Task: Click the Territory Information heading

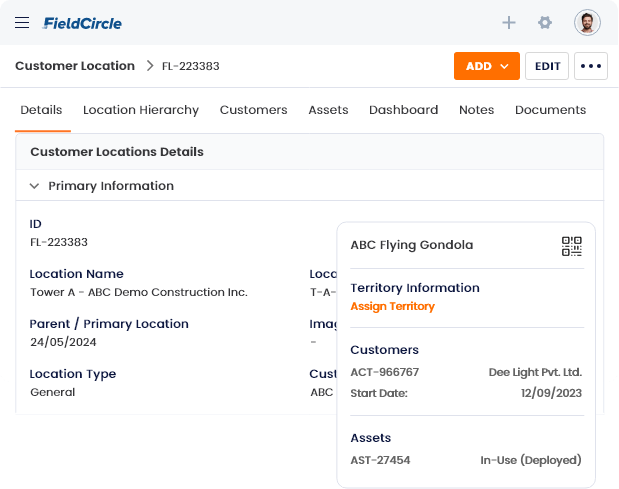Action: [x=415, y=288]
